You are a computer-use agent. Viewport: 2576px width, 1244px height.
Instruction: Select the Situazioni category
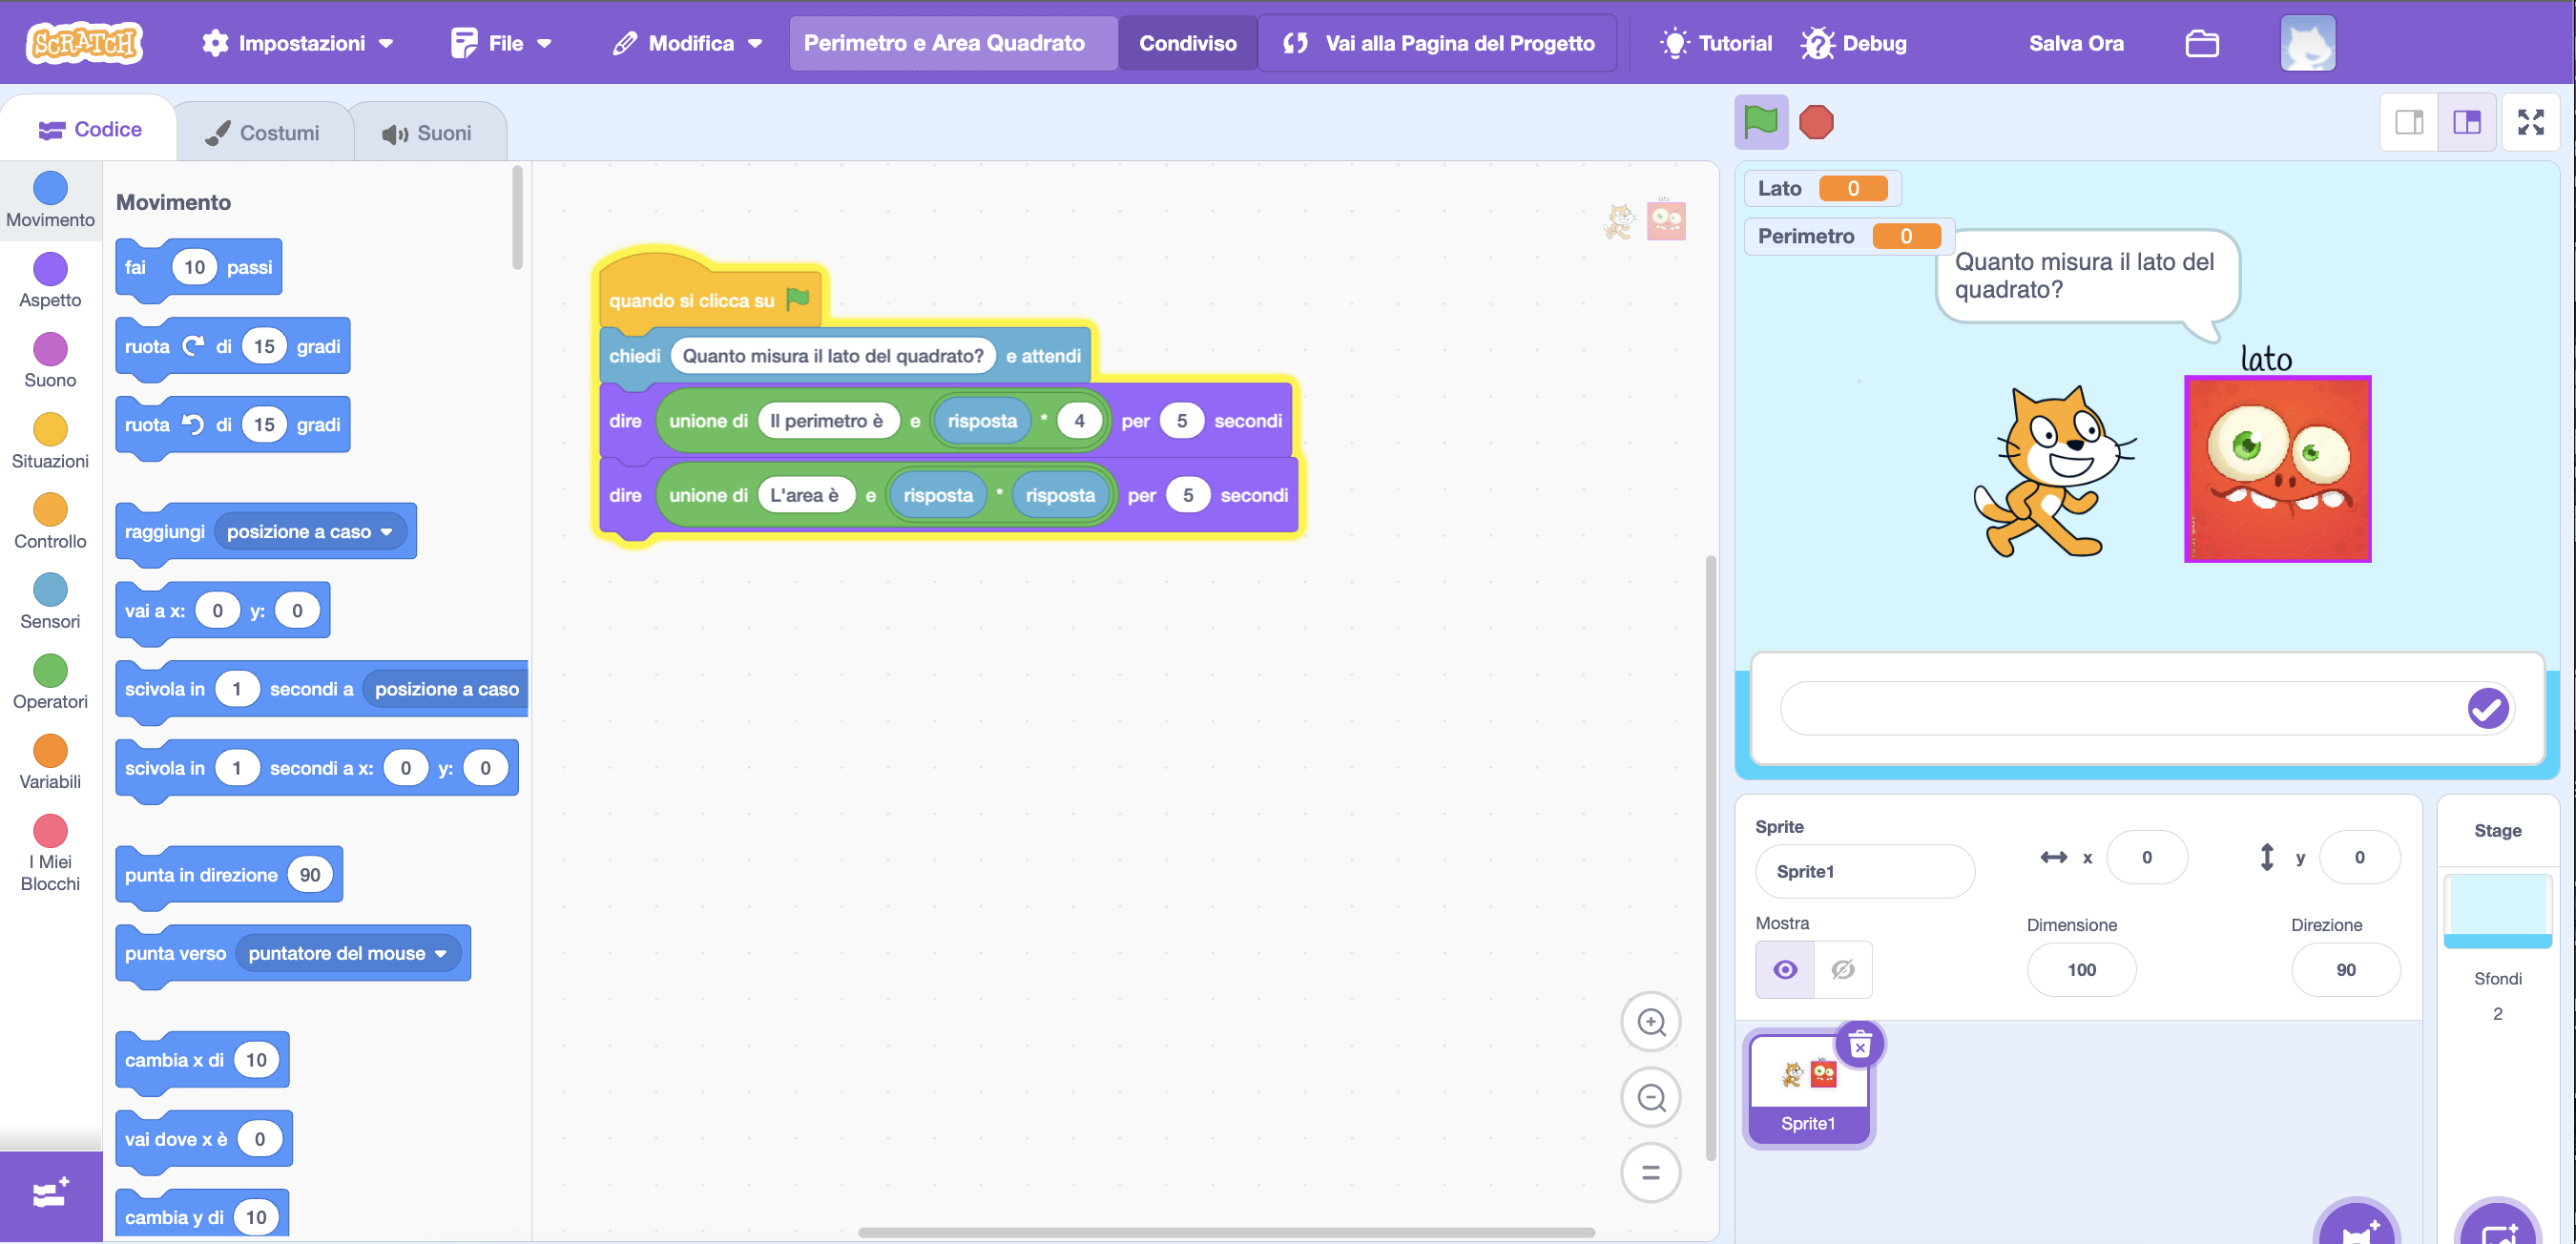[50, 441]
